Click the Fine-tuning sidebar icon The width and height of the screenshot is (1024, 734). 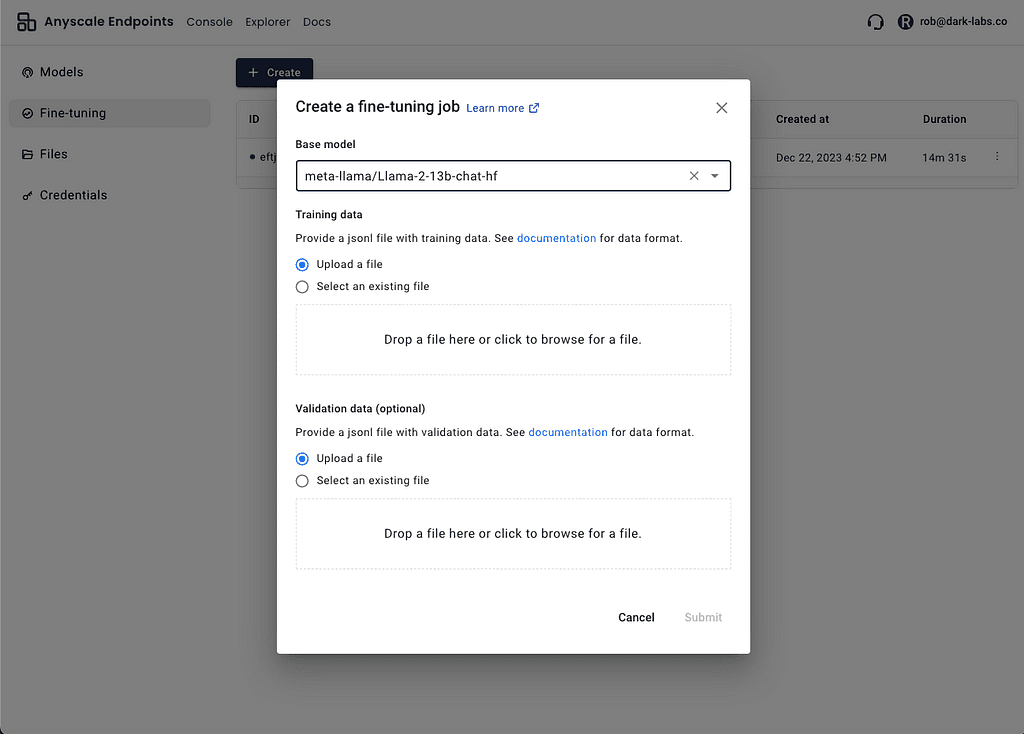coord(27,114)
